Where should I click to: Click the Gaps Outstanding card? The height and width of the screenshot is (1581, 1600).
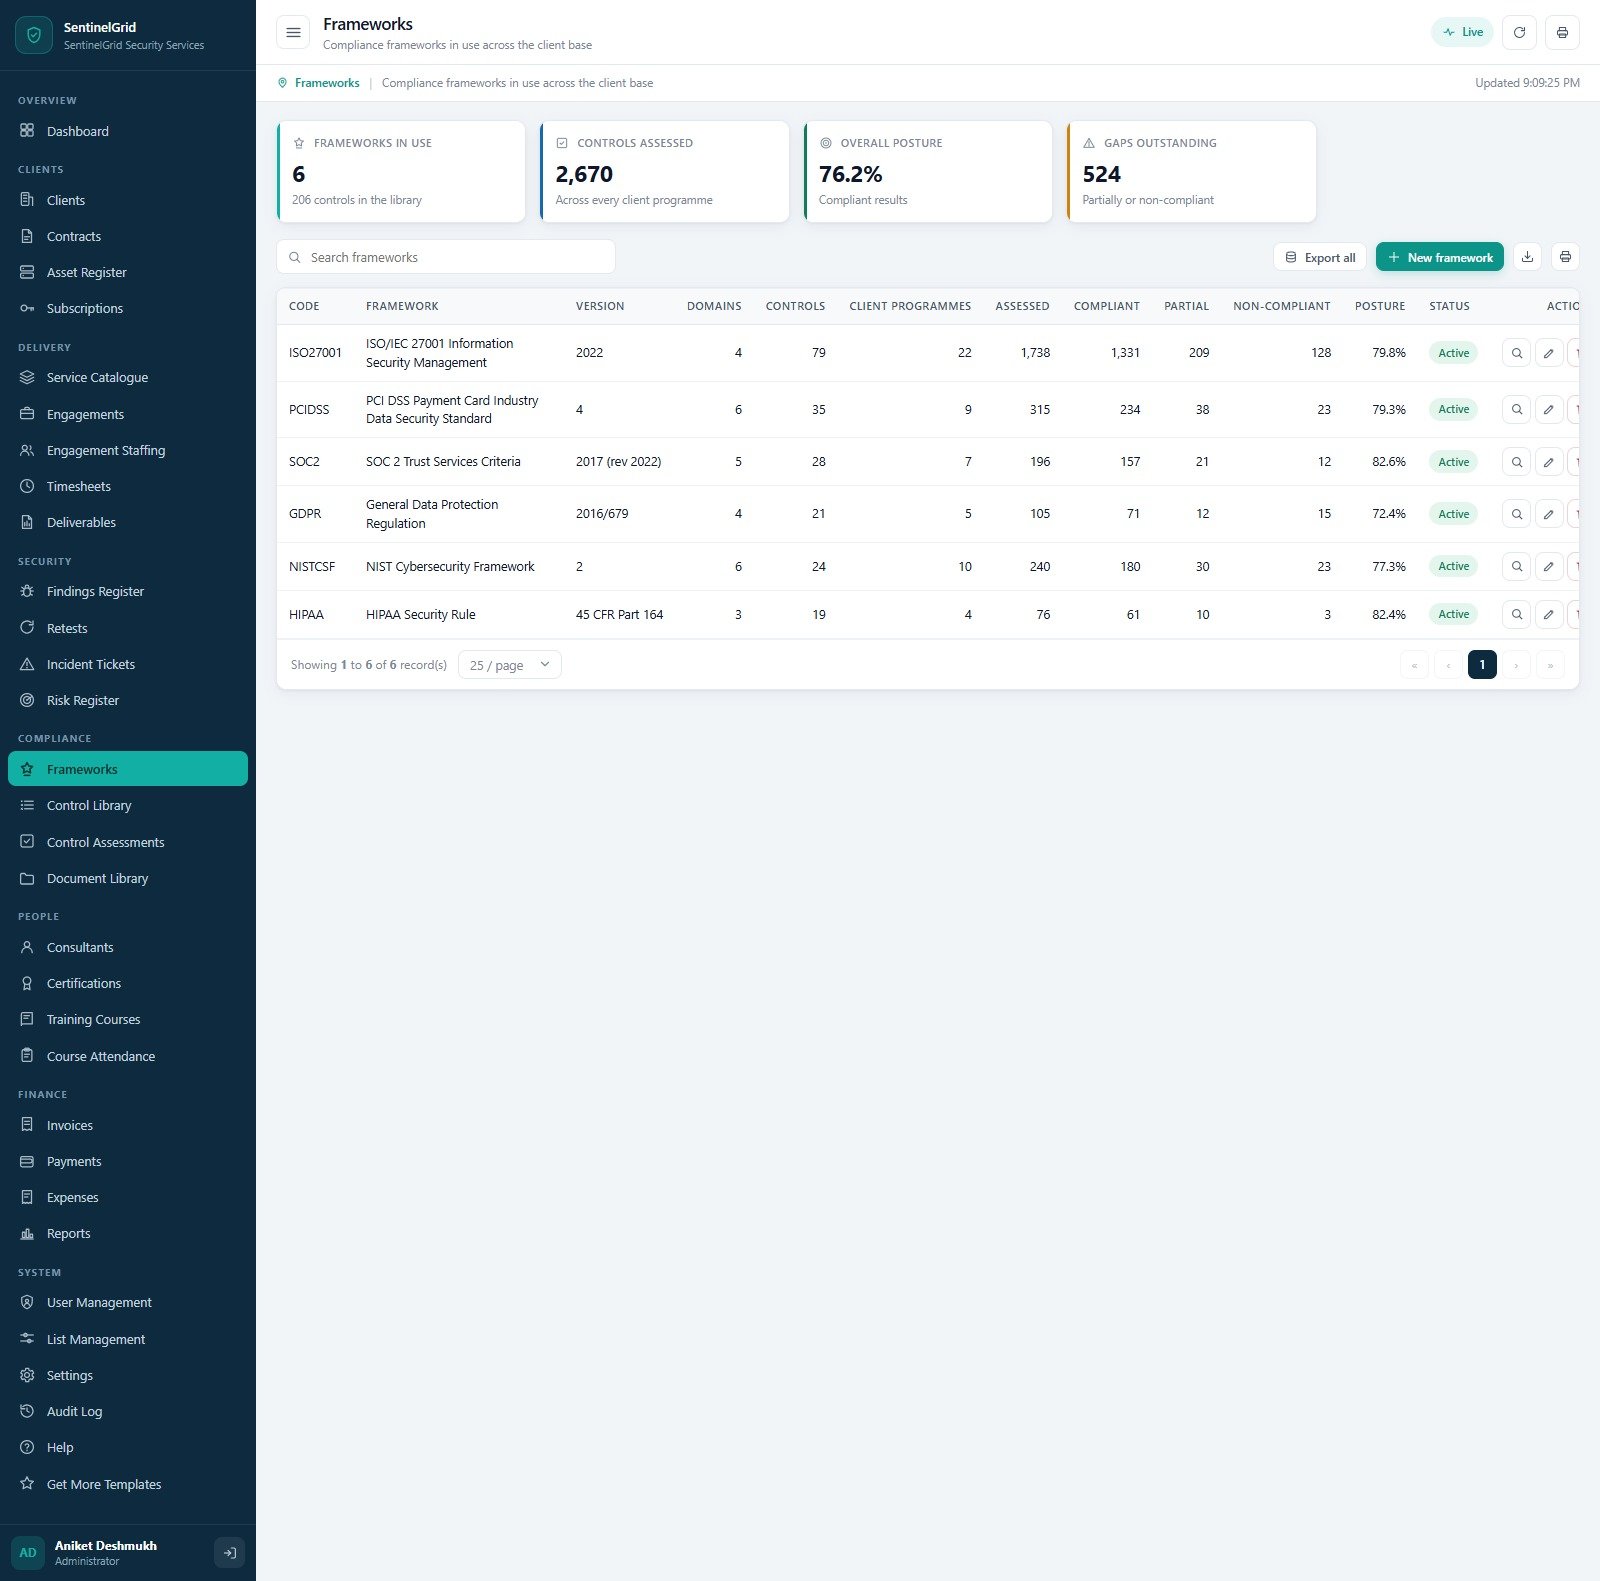click(1191, 172)
